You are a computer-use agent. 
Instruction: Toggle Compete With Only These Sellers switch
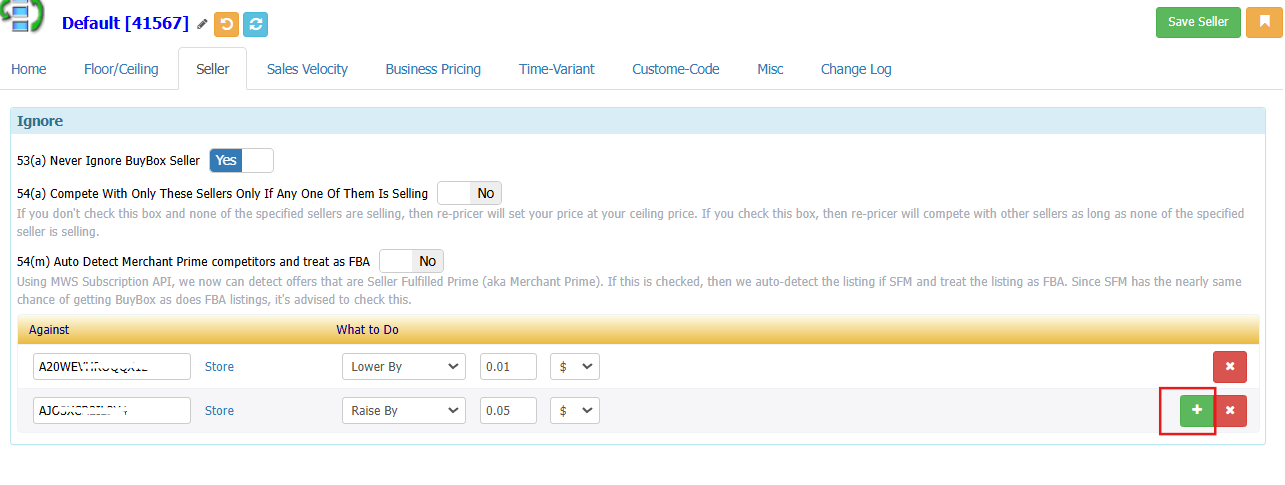coord(469,193)
